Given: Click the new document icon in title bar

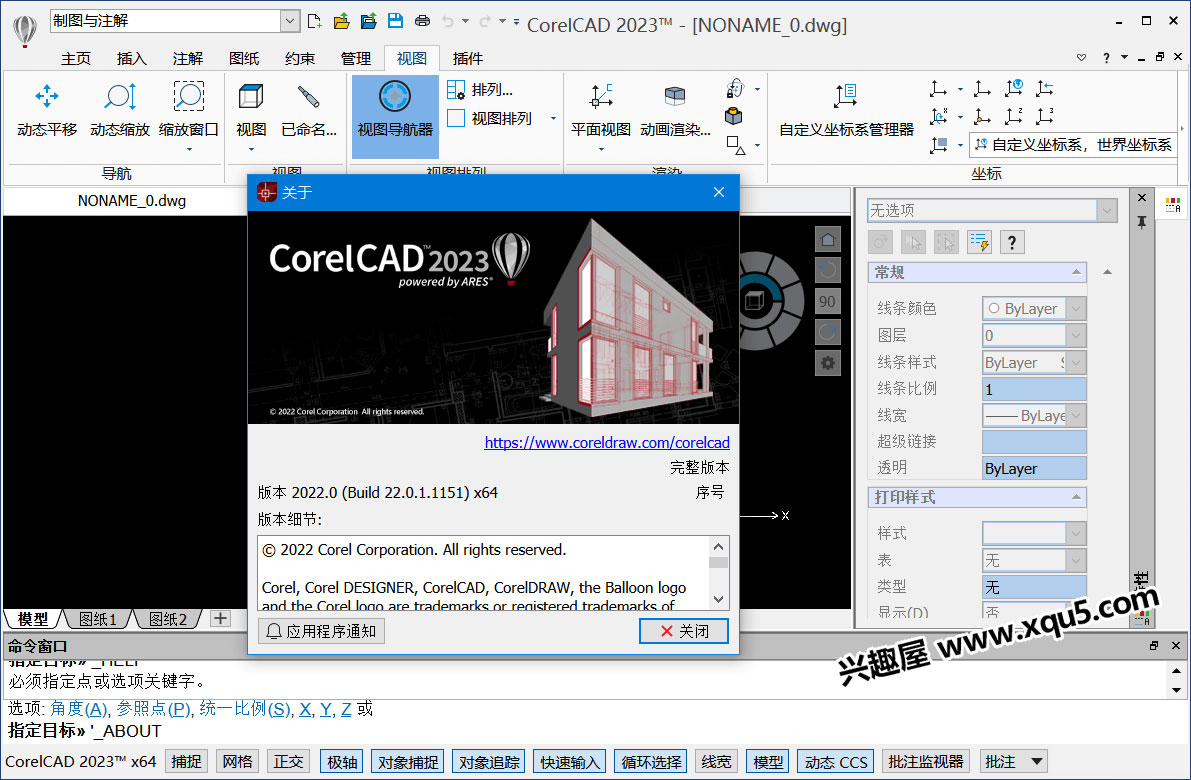Looking at the screenshot, I should pyautogui.click(x=314, y=21).
